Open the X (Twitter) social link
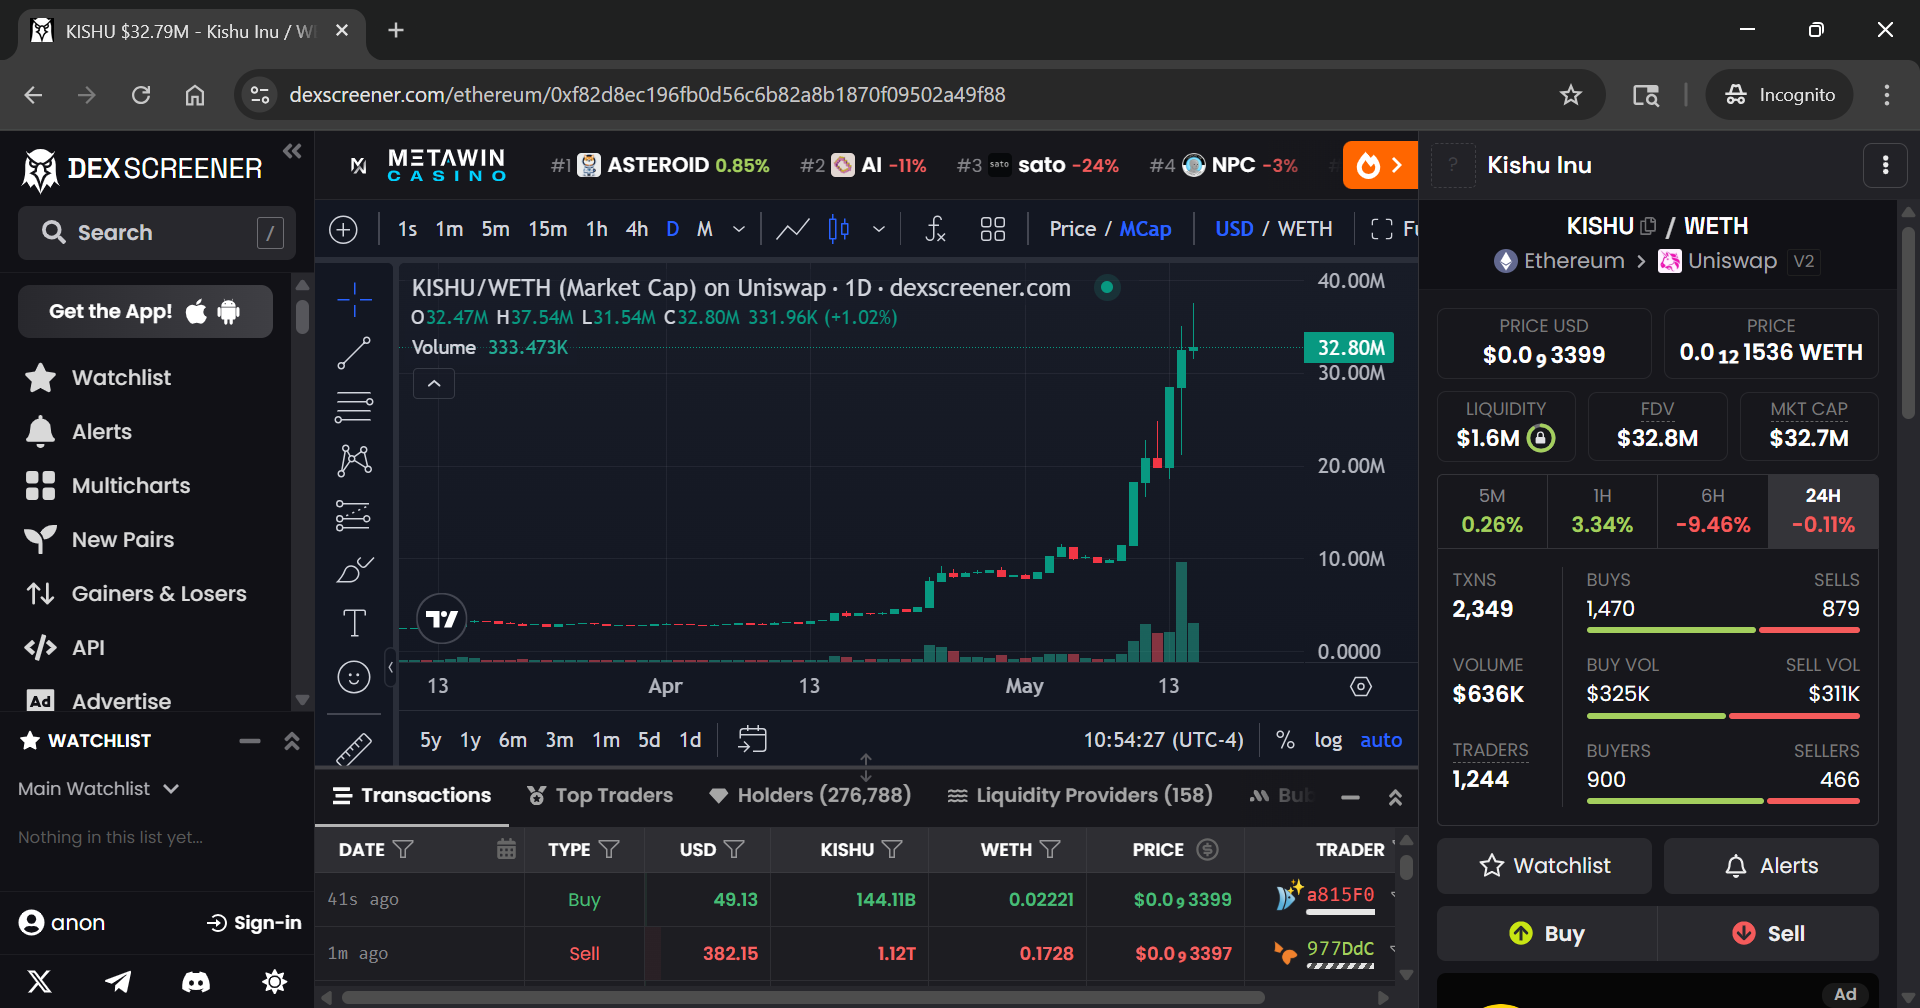The image size is (1920, 1008). 40,981
